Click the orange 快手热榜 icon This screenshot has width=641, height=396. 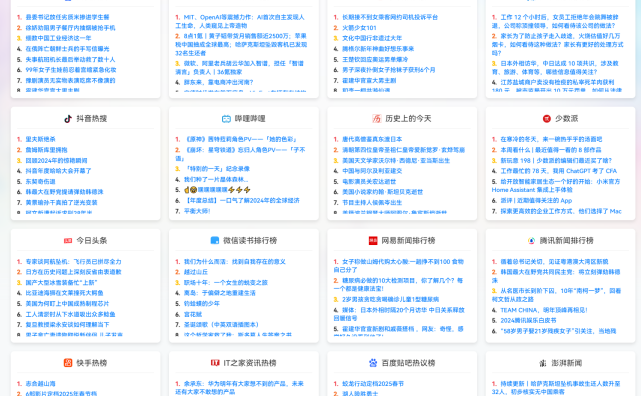click(68, 363)
